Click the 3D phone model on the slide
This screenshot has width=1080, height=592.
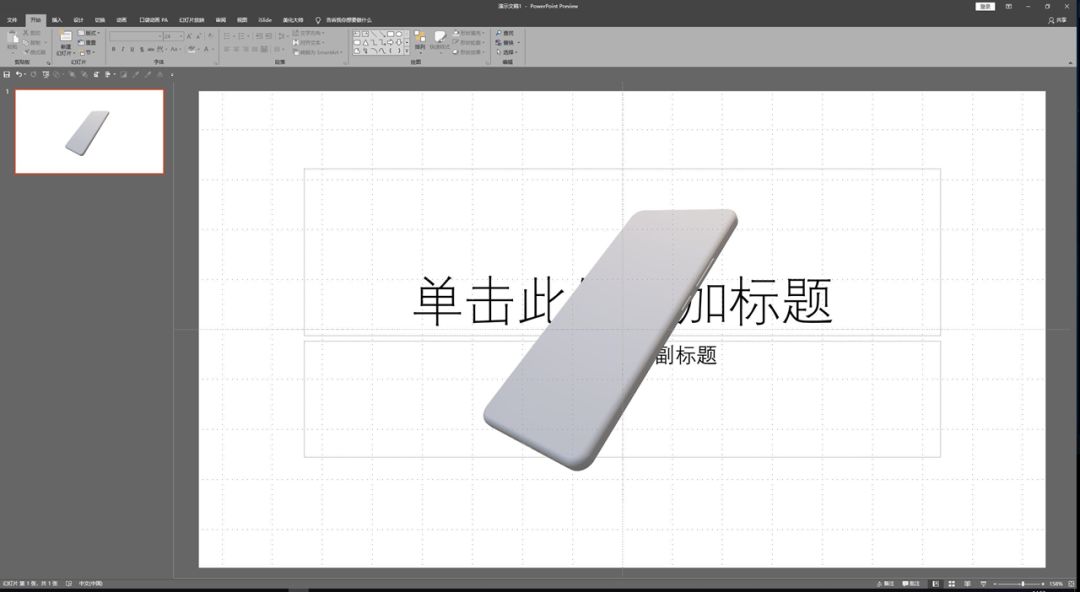click(x=611, y=339)
